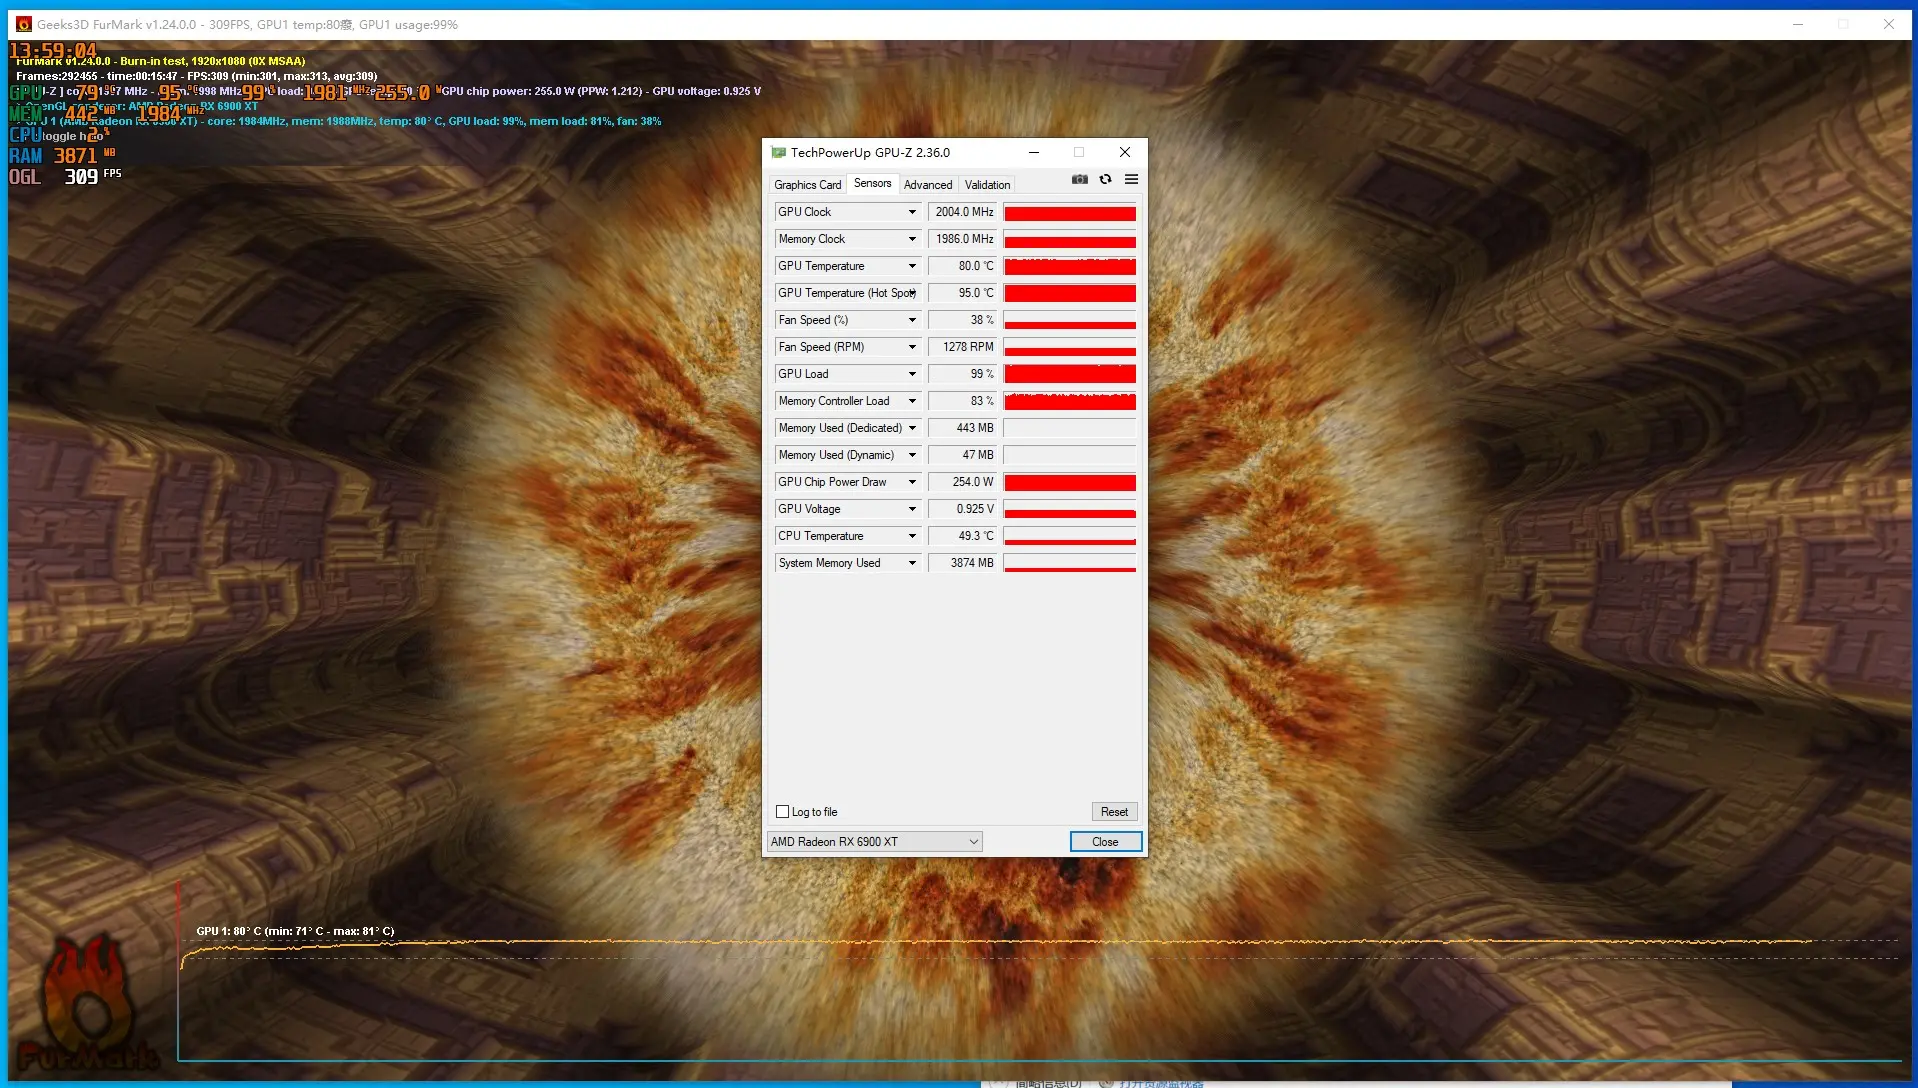
Task: Click the 99 % GPU Load value
Action: pyautogui.click(x=962, y=374)
